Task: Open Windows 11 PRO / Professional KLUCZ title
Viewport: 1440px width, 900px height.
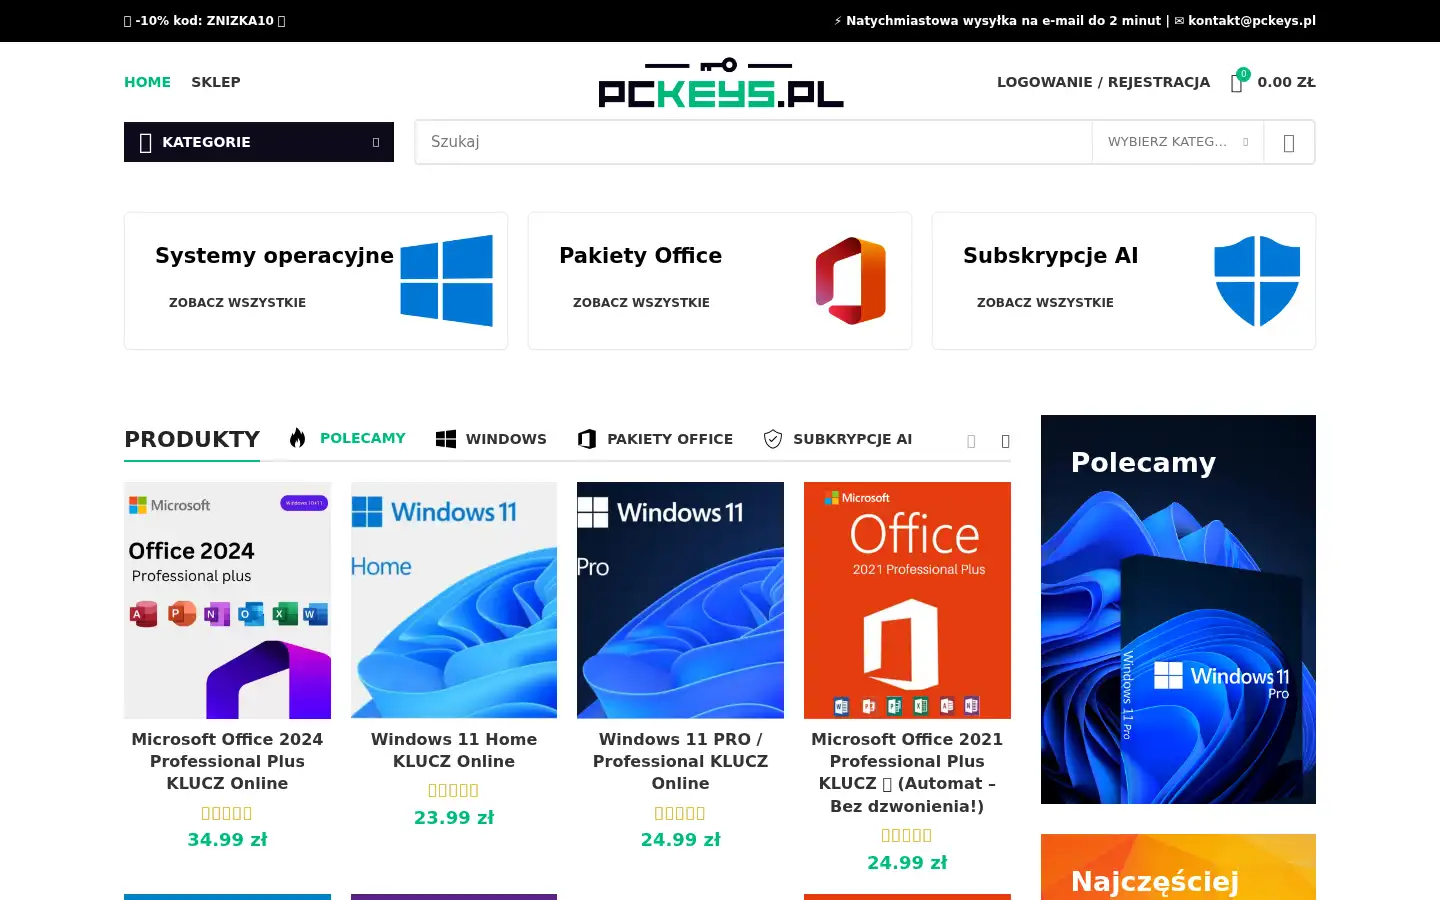Action: pos(680,761)
